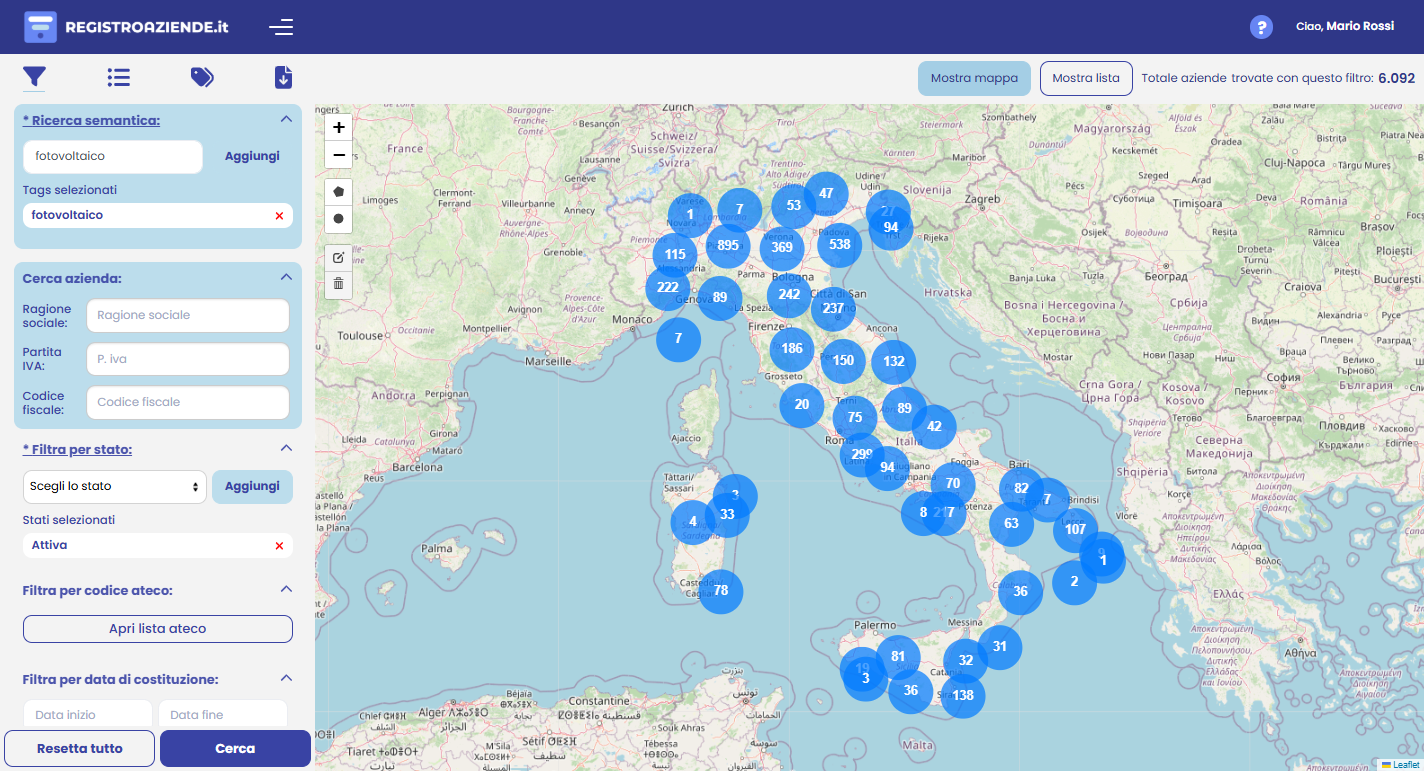Click the Data inizio date field

click(88, 715)
